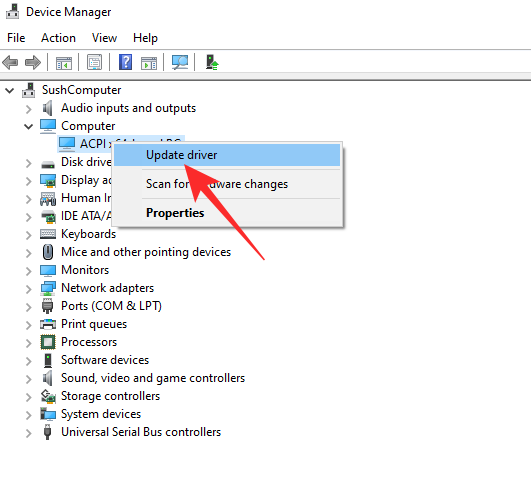
Task: Open the Properties toolbar icon
Action: 94,62
